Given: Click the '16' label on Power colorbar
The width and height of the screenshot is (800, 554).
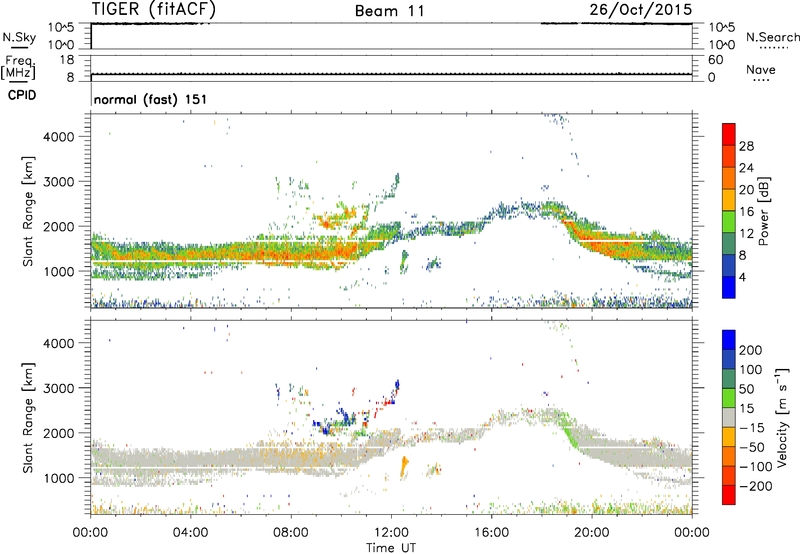Looking at the screenshot, I should [x=746, y=212].
